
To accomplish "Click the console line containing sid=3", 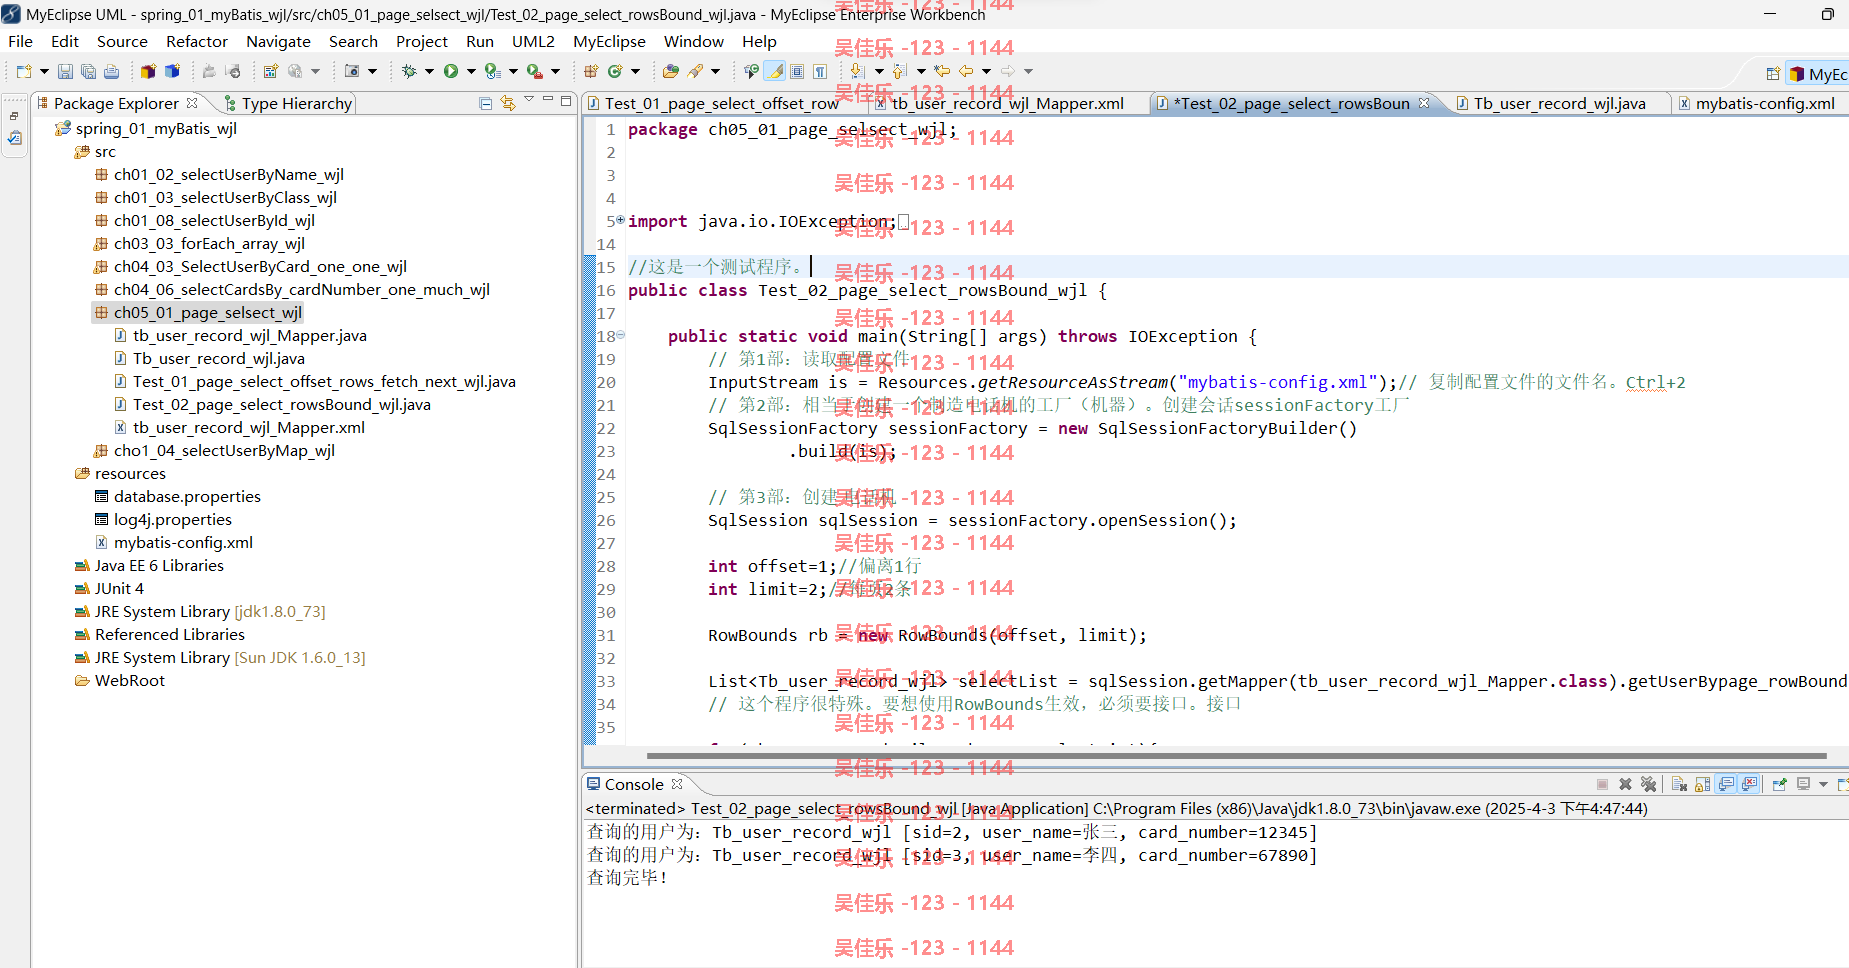I will [952, 855].
